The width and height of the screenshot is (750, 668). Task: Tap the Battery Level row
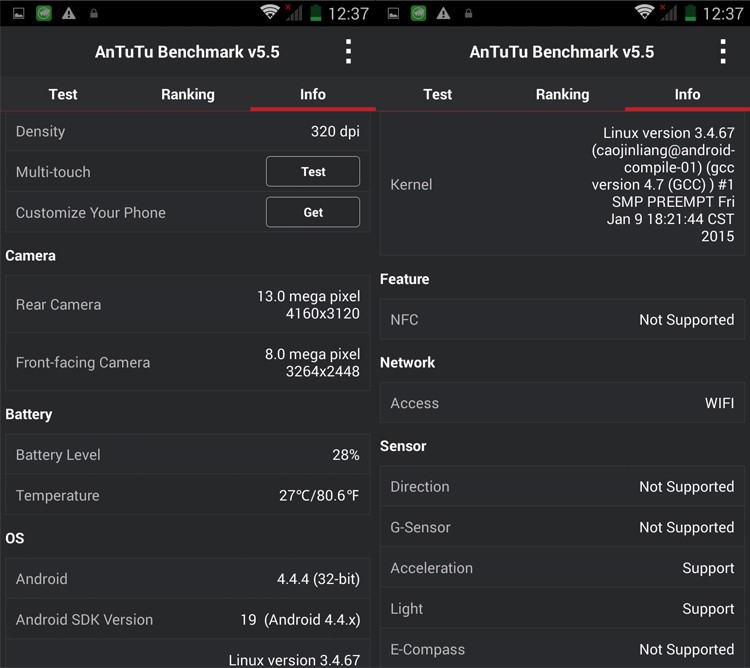[187, 455]
